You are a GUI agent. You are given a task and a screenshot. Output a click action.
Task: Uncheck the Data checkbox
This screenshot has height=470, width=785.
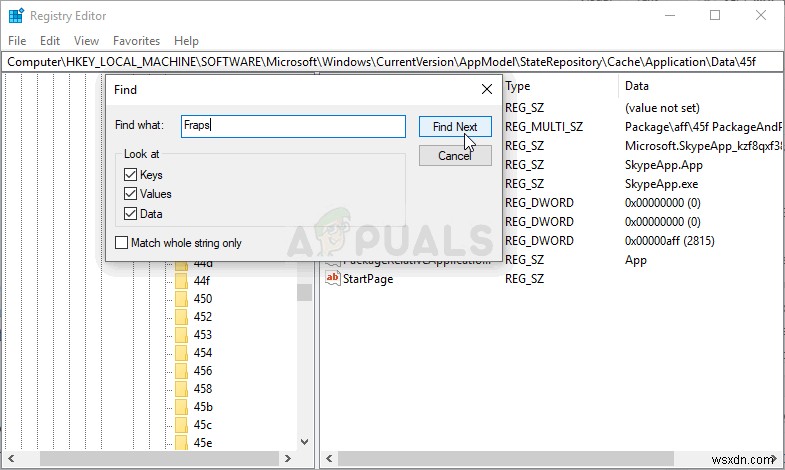coord(130,214)
